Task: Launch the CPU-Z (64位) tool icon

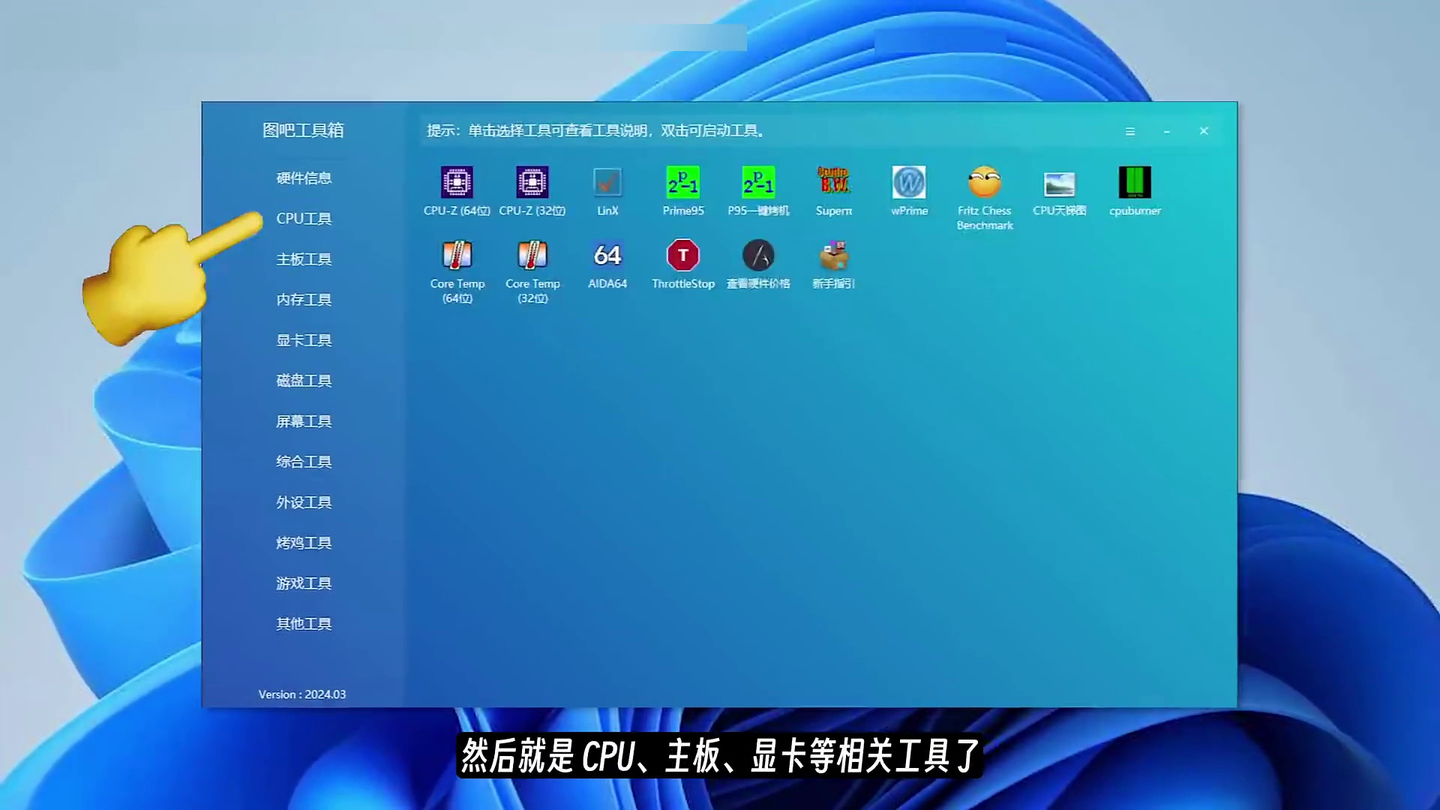Action: pyautogui.click(x=457, y=183)
